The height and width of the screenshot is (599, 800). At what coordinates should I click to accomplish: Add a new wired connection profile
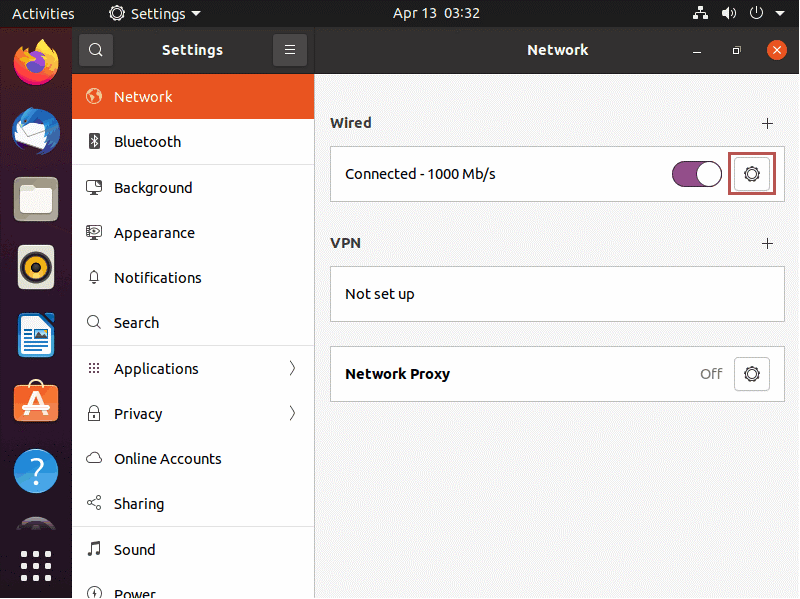click(x=767, y=123)
